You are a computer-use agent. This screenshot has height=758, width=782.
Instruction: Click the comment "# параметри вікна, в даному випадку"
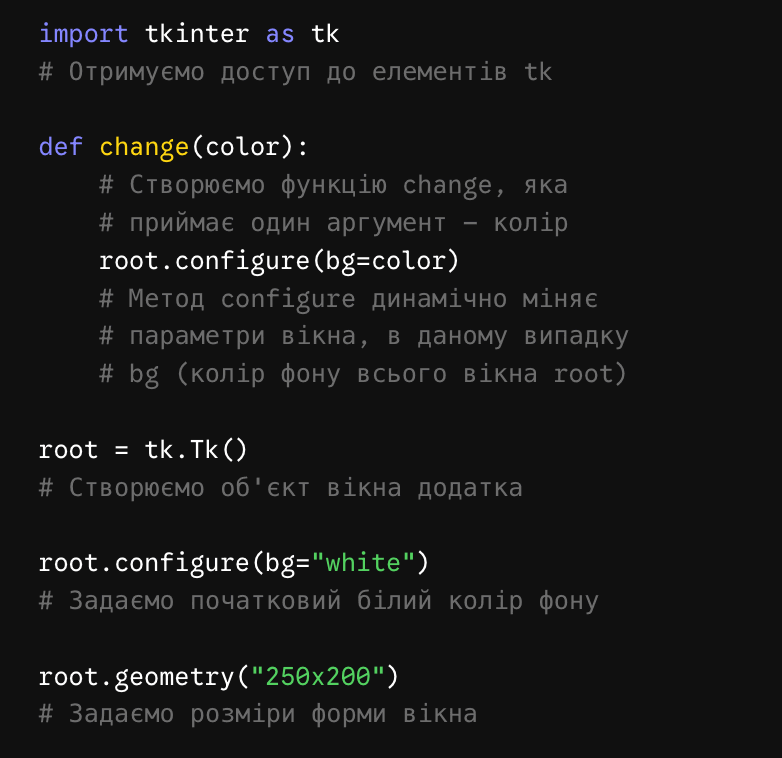tap(364, 337)
